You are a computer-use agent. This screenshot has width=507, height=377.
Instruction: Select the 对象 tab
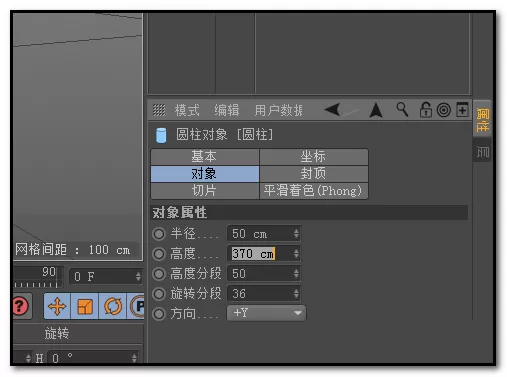[205, 174]
